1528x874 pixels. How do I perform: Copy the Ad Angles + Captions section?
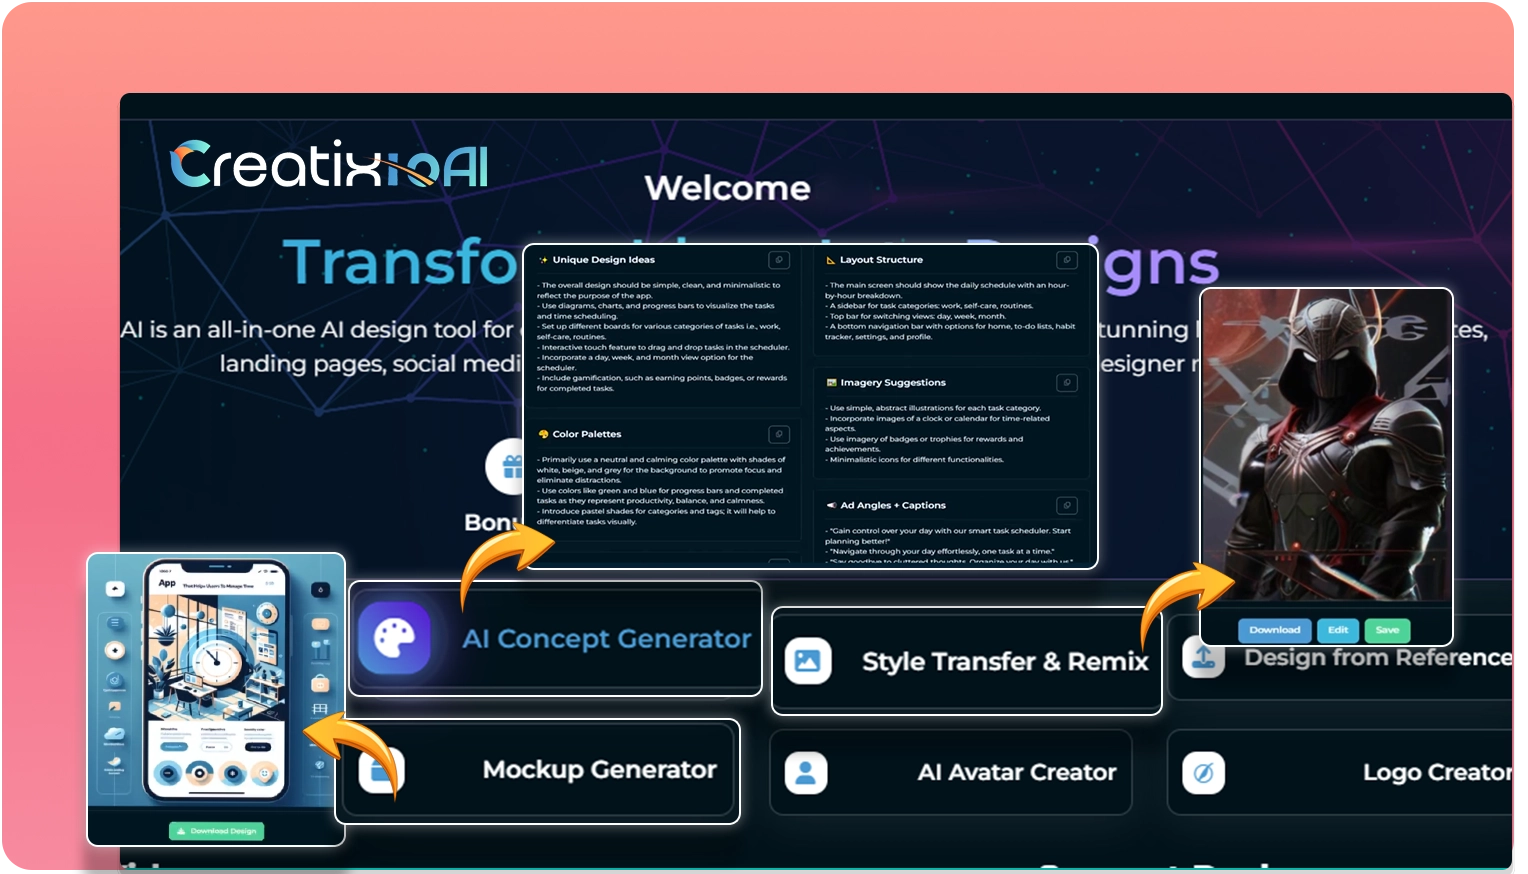click(1067, 506)
